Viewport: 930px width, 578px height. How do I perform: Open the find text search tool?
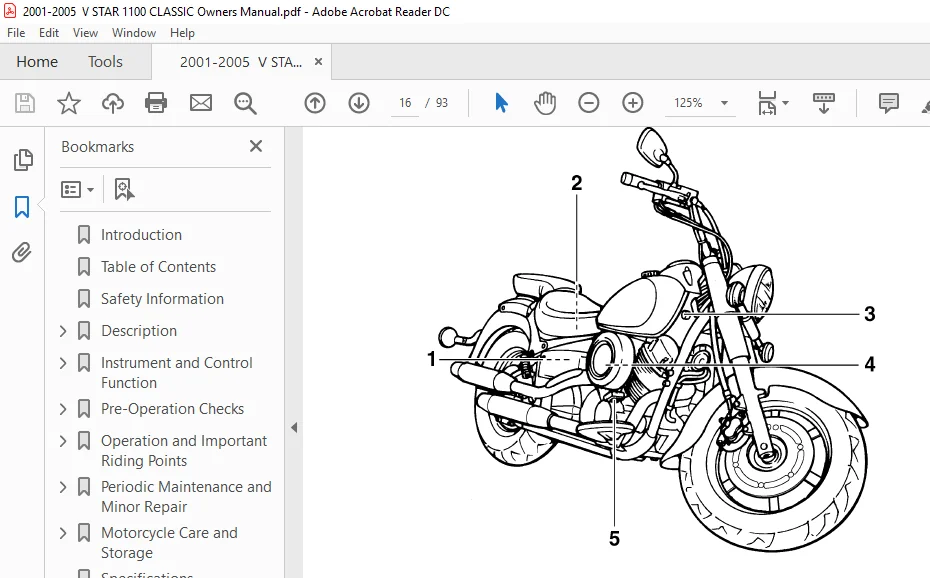coord(245,103)
